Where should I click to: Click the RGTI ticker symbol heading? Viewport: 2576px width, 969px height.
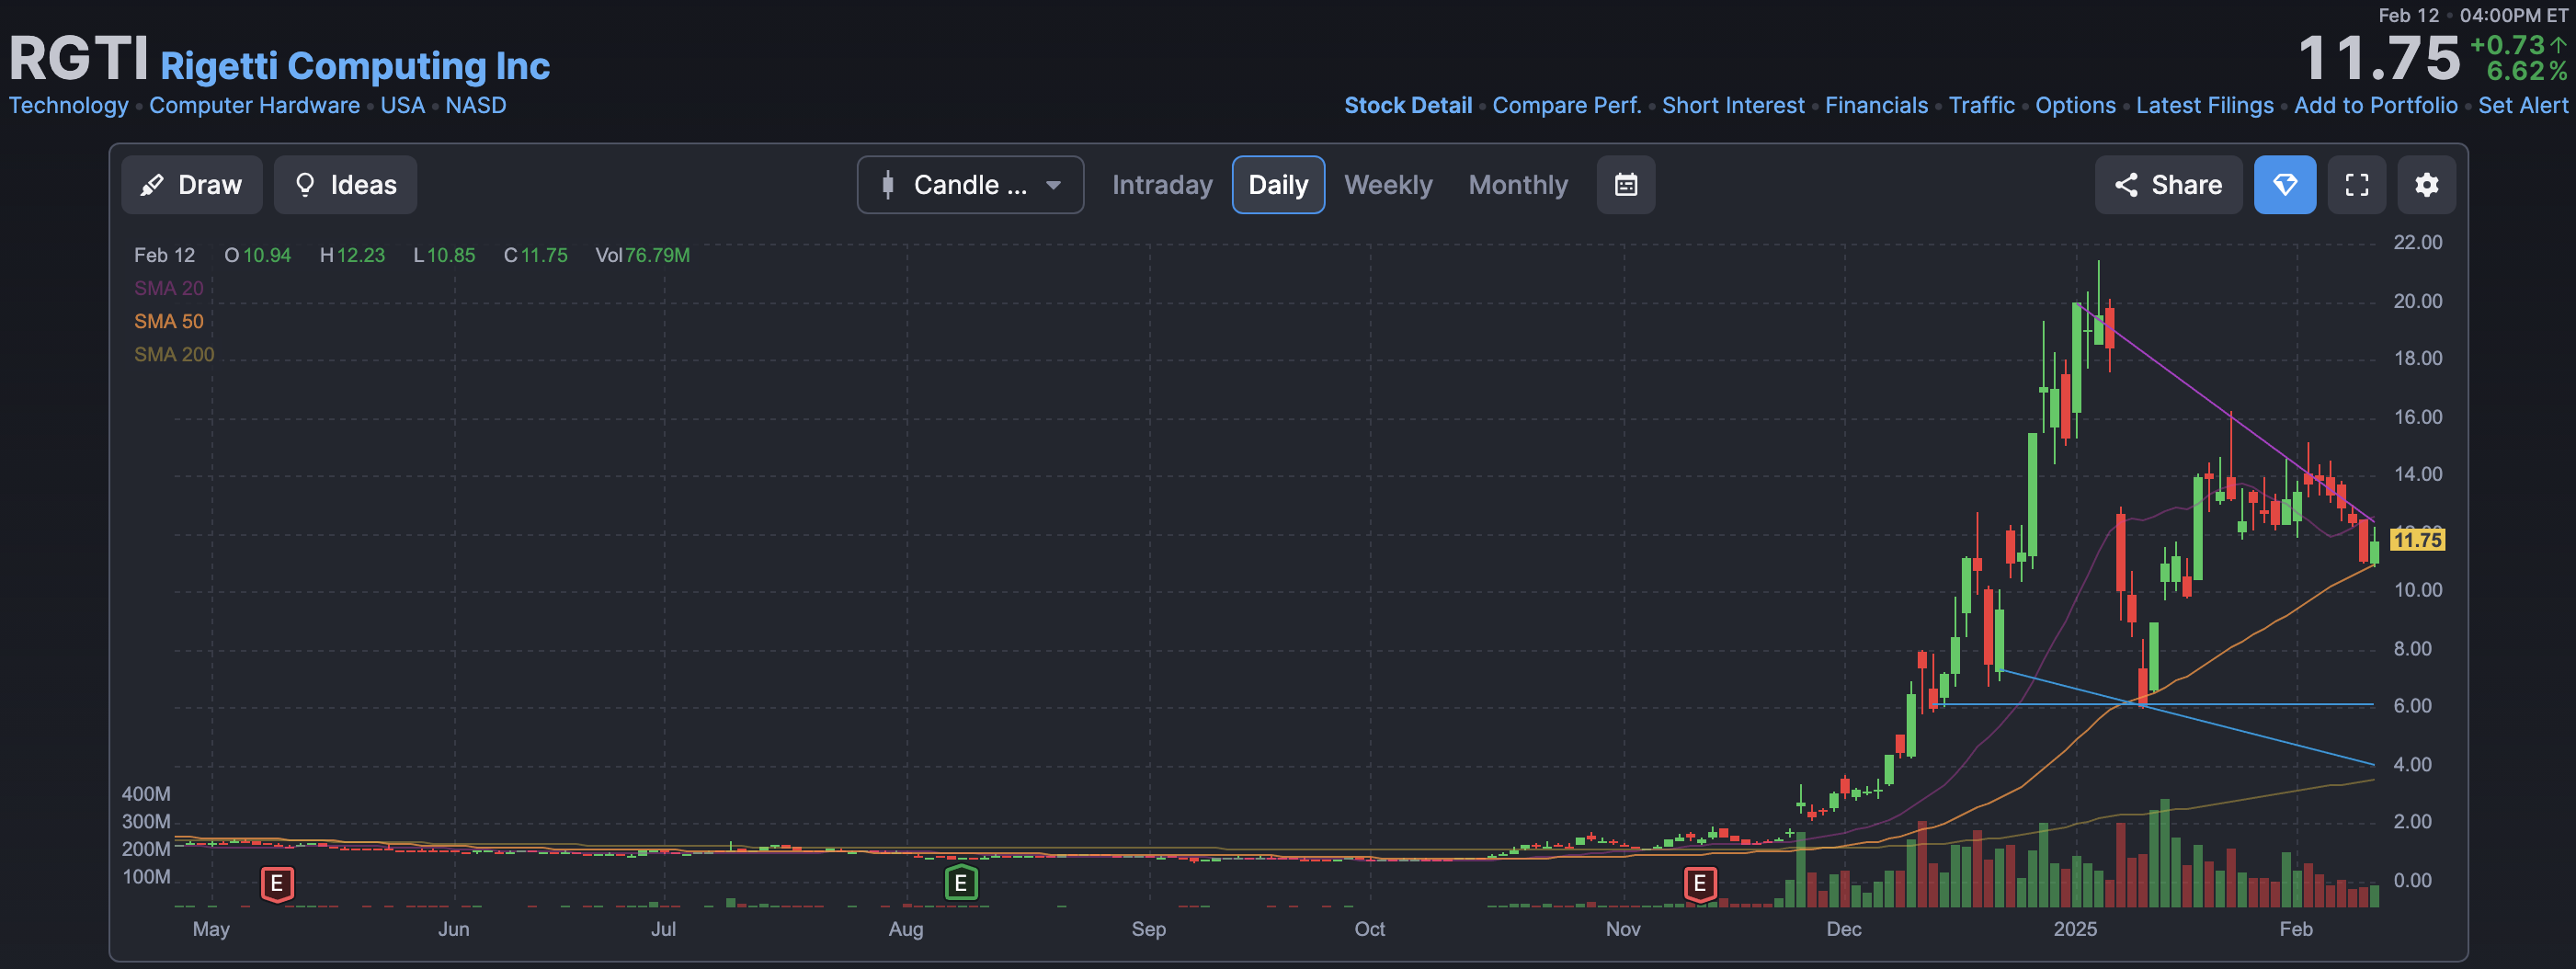click(x=79, y=58)
